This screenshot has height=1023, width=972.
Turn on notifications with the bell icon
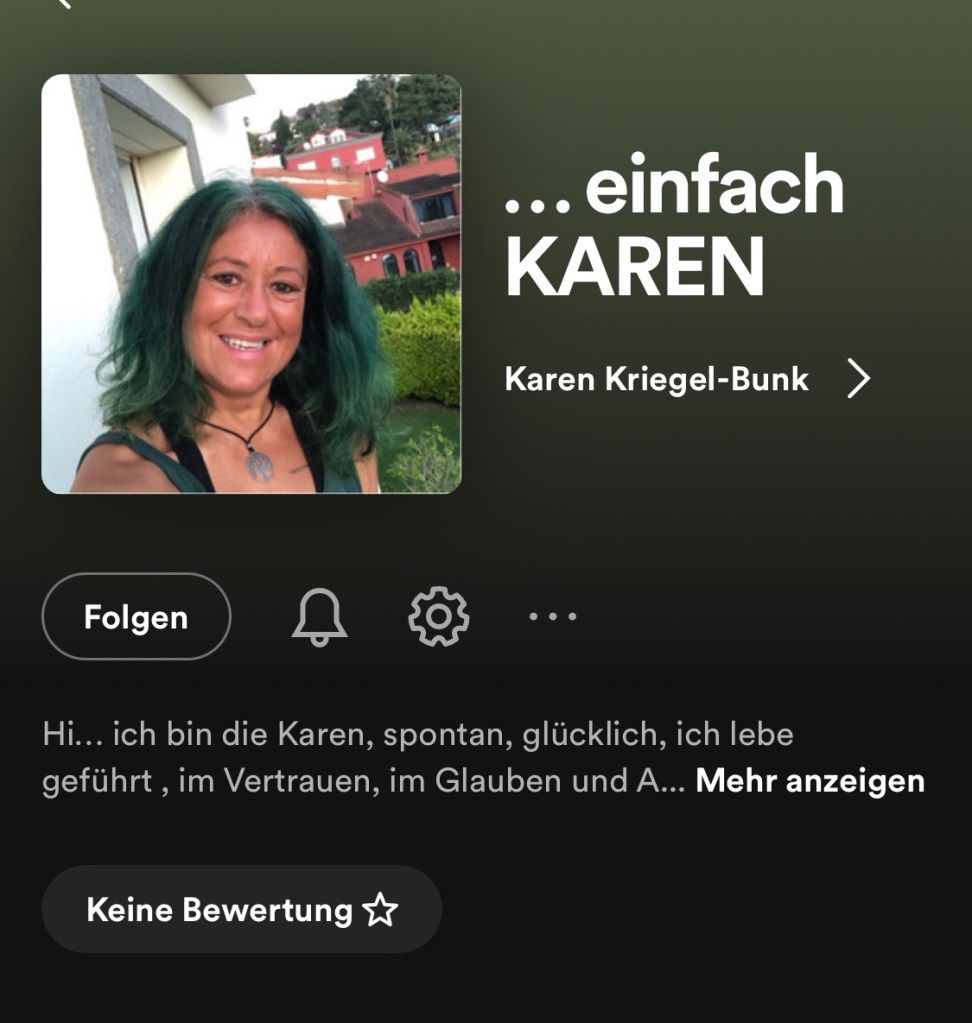click(319, 617)
